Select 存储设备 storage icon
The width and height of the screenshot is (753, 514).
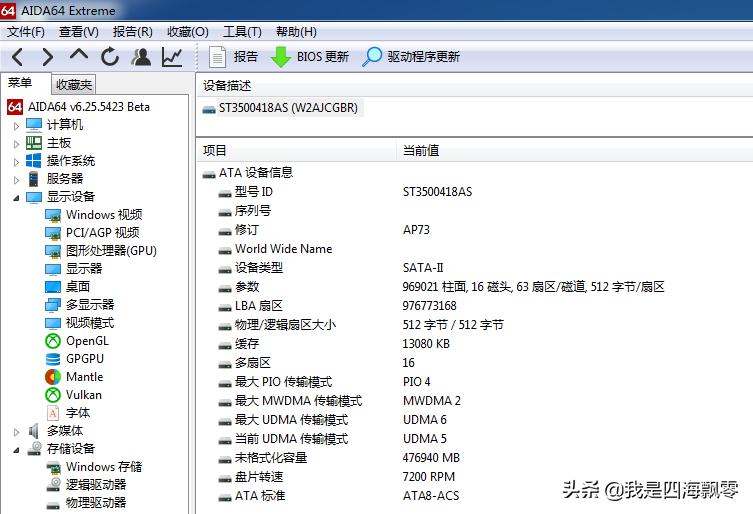(x=35, y=448)
